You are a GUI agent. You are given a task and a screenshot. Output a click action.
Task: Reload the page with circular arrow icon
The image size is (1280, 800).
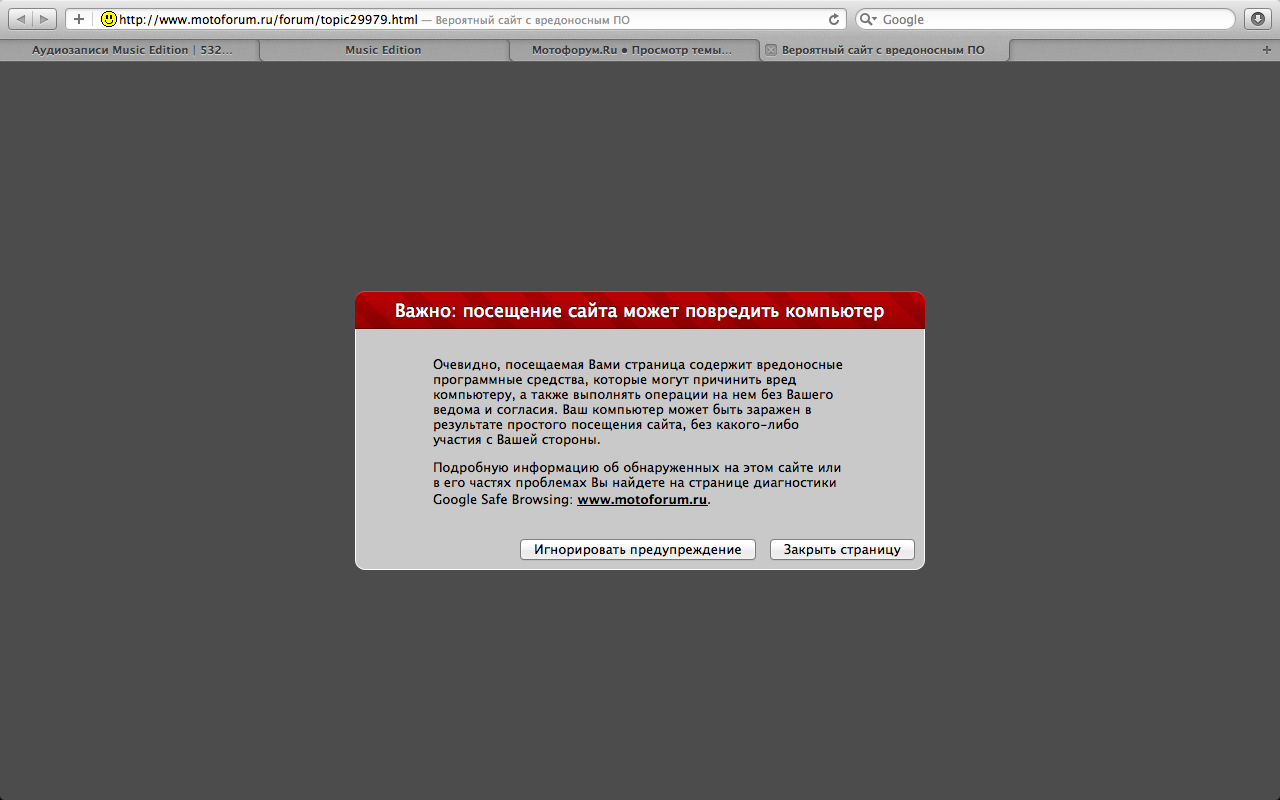click(x=834, y=19)
